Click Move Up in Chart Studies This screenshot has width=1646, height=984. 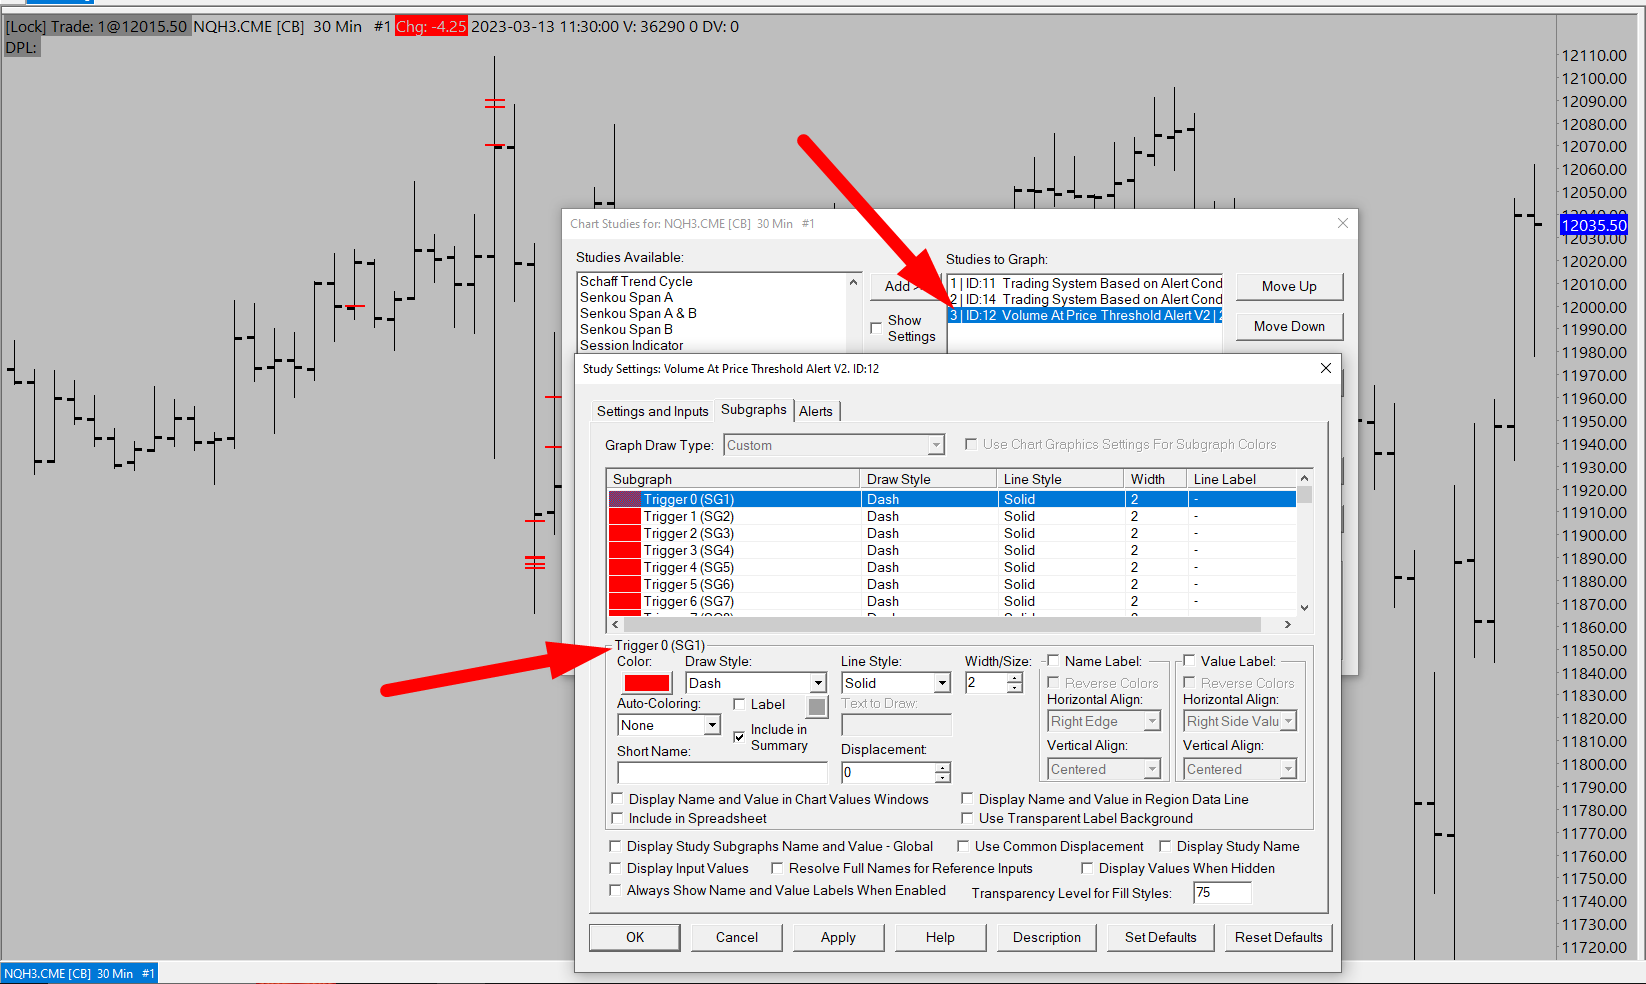[1289, 287]
